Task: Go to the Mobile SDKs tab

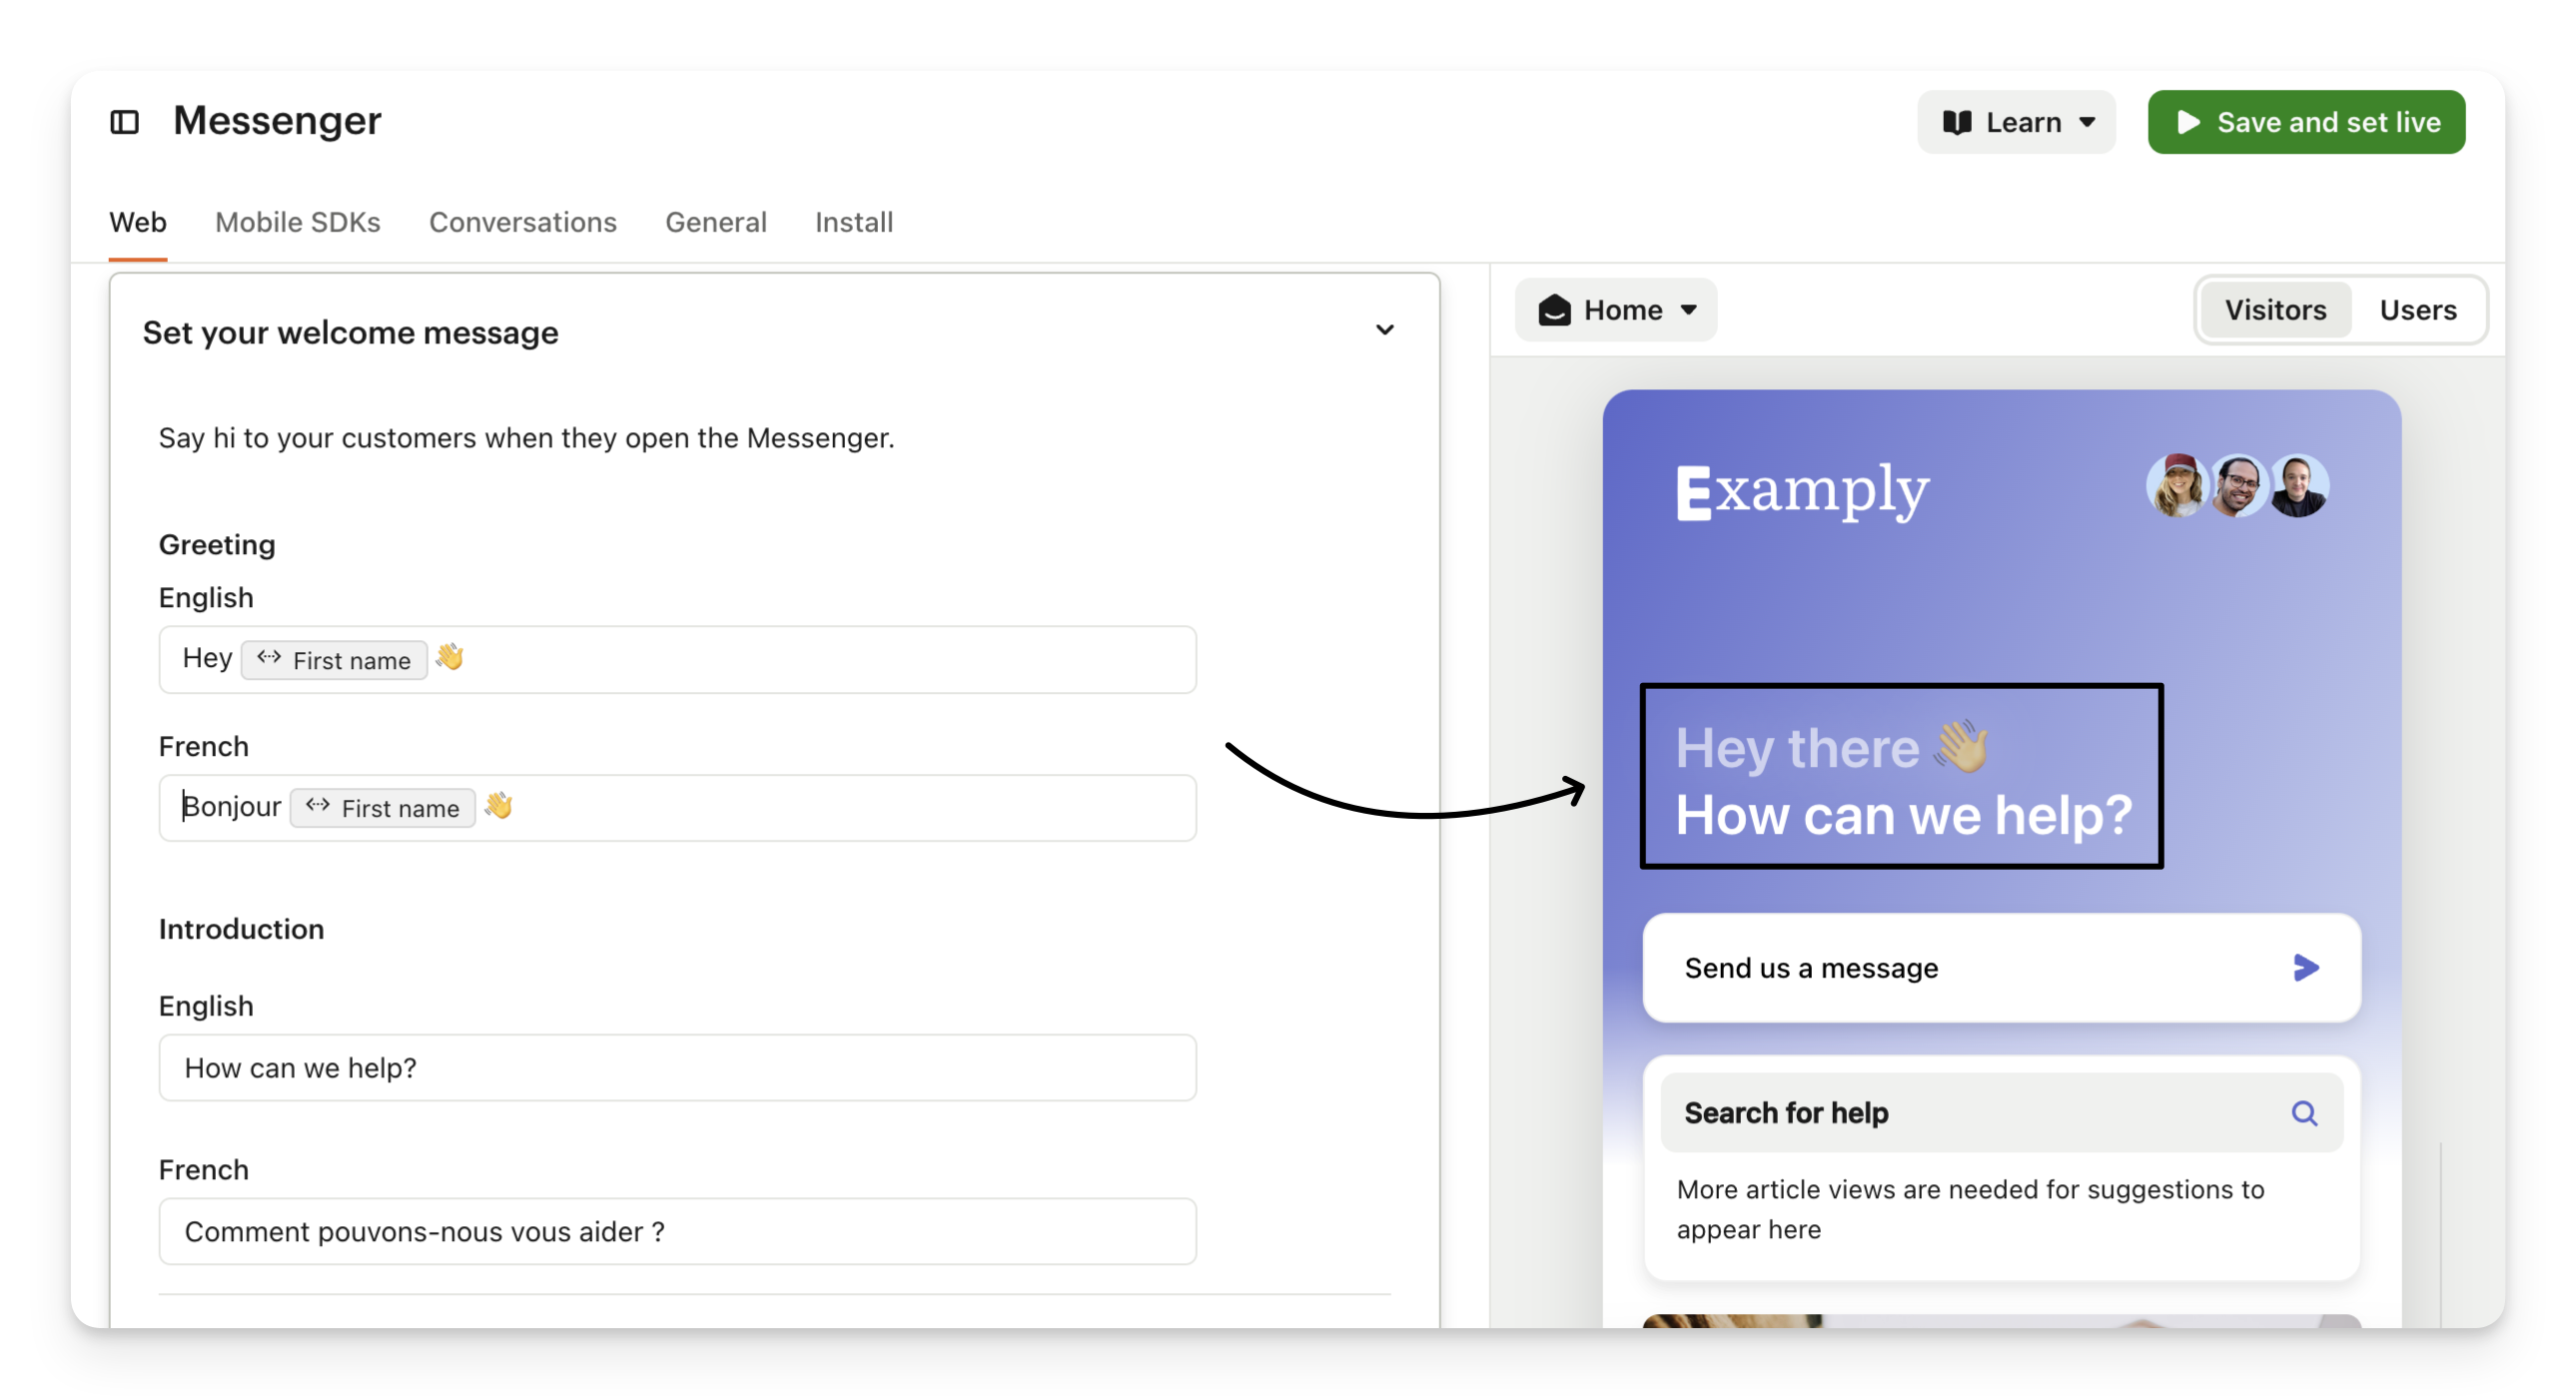Action: click(x=298, y=222)
